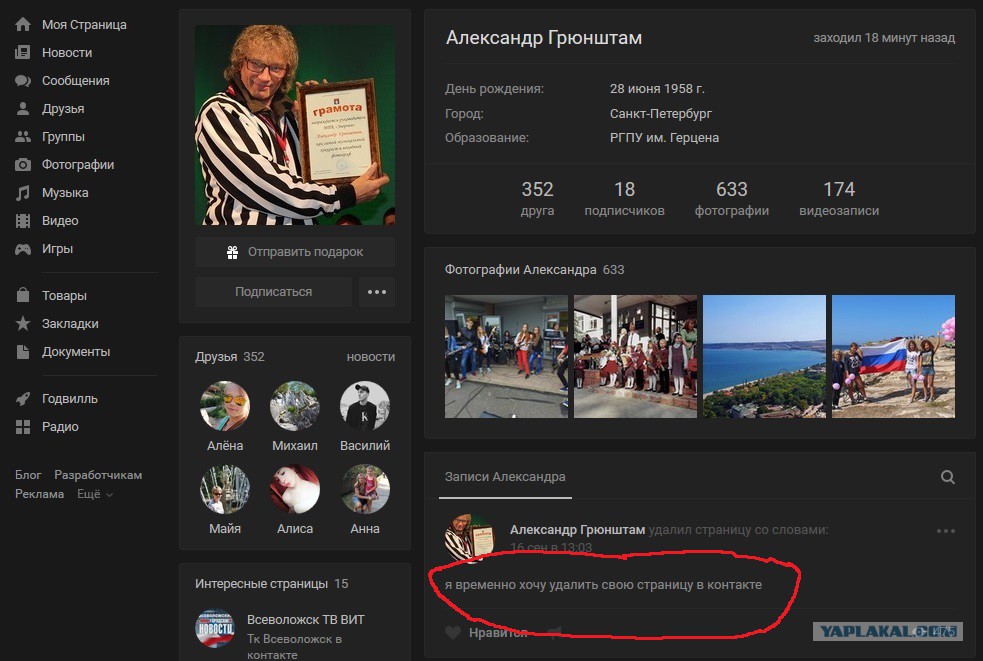Open Фотографии Александра section header

click(x=534, y=270)
